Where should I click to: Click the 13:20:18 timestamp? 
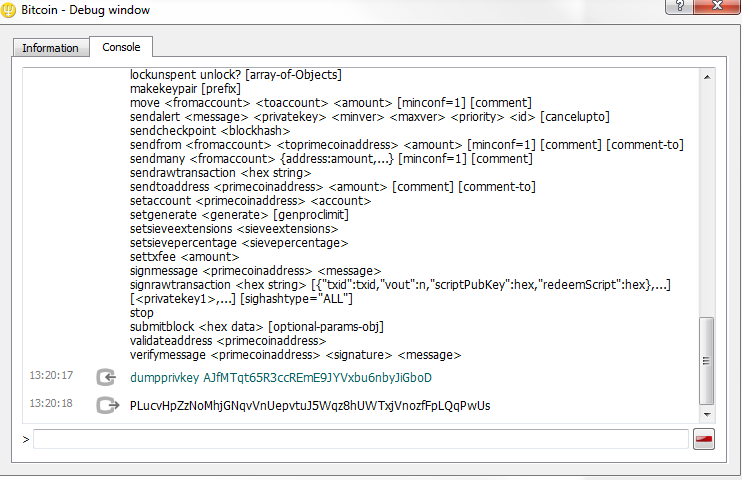[x=51, y=403]
